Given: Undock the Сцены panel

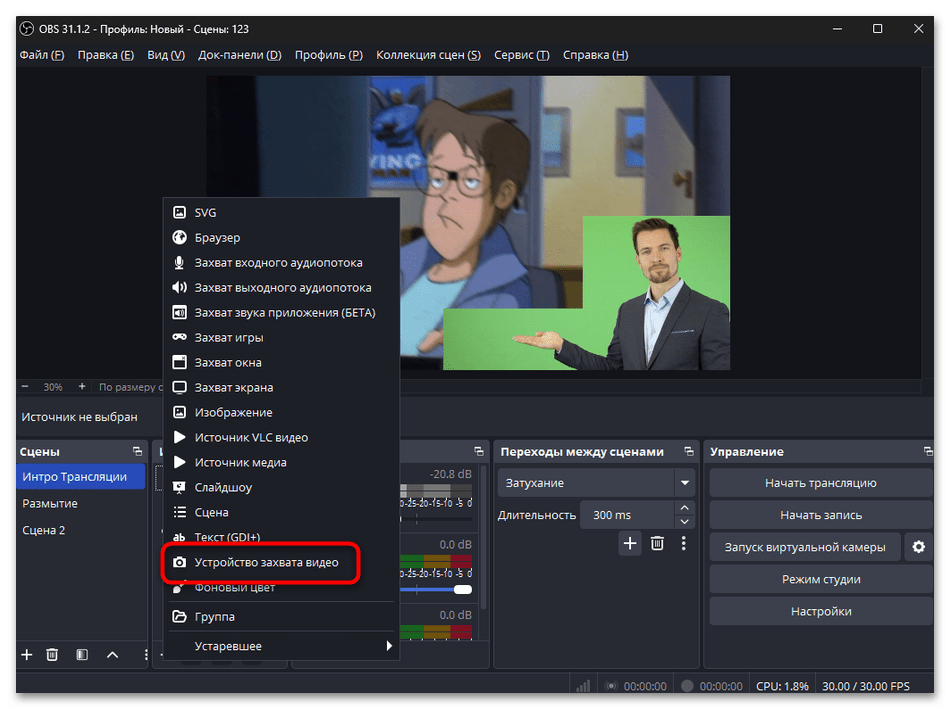Looking at the screenshot, I should tap(138, 451).
